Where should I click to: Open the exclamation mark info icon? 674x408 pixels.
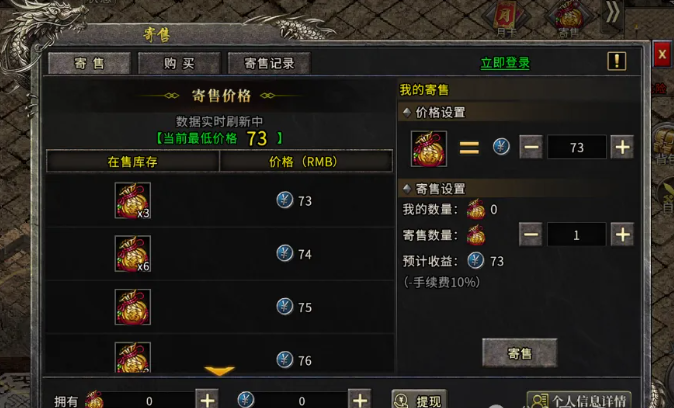click(x=616, y=61)
